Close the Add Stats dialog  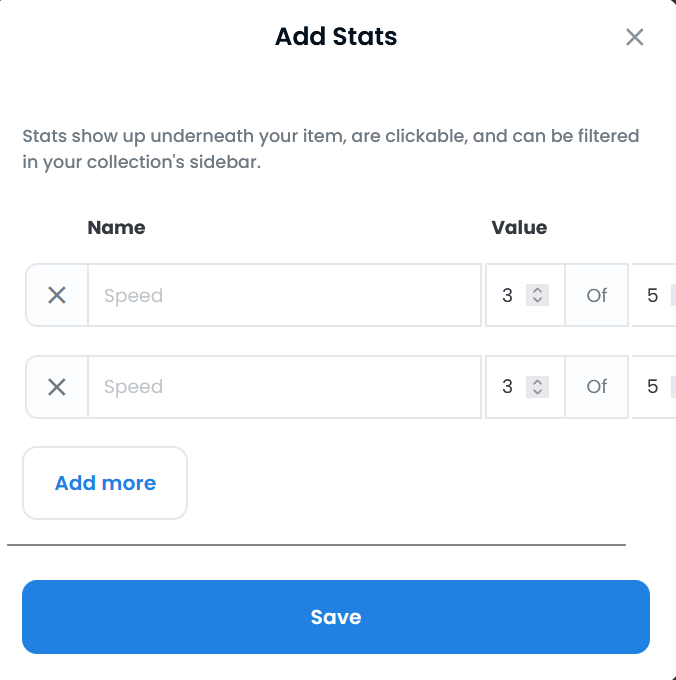(634, 38)
